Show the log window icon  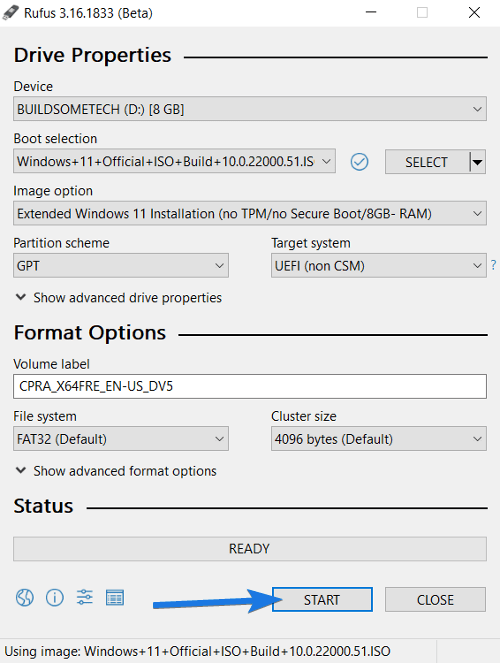click(x=115, y=598)
